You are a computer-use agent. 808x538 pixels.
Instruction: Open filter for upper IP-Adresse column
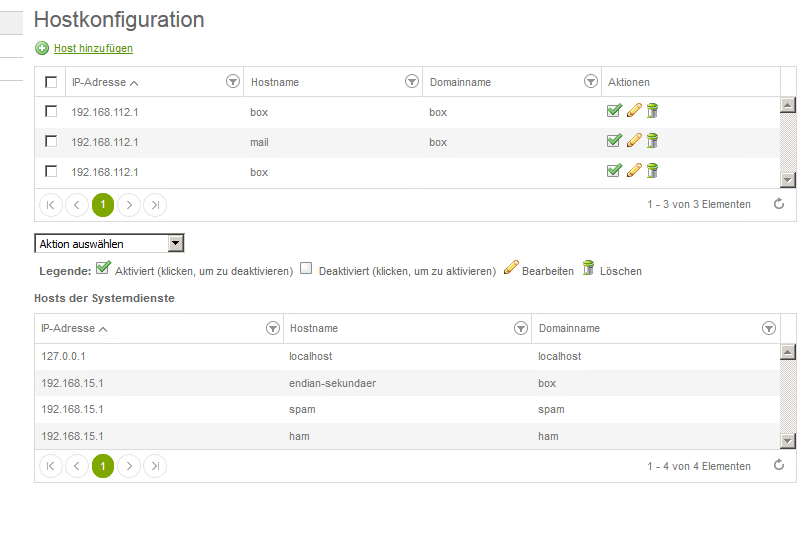coord(232,82)
